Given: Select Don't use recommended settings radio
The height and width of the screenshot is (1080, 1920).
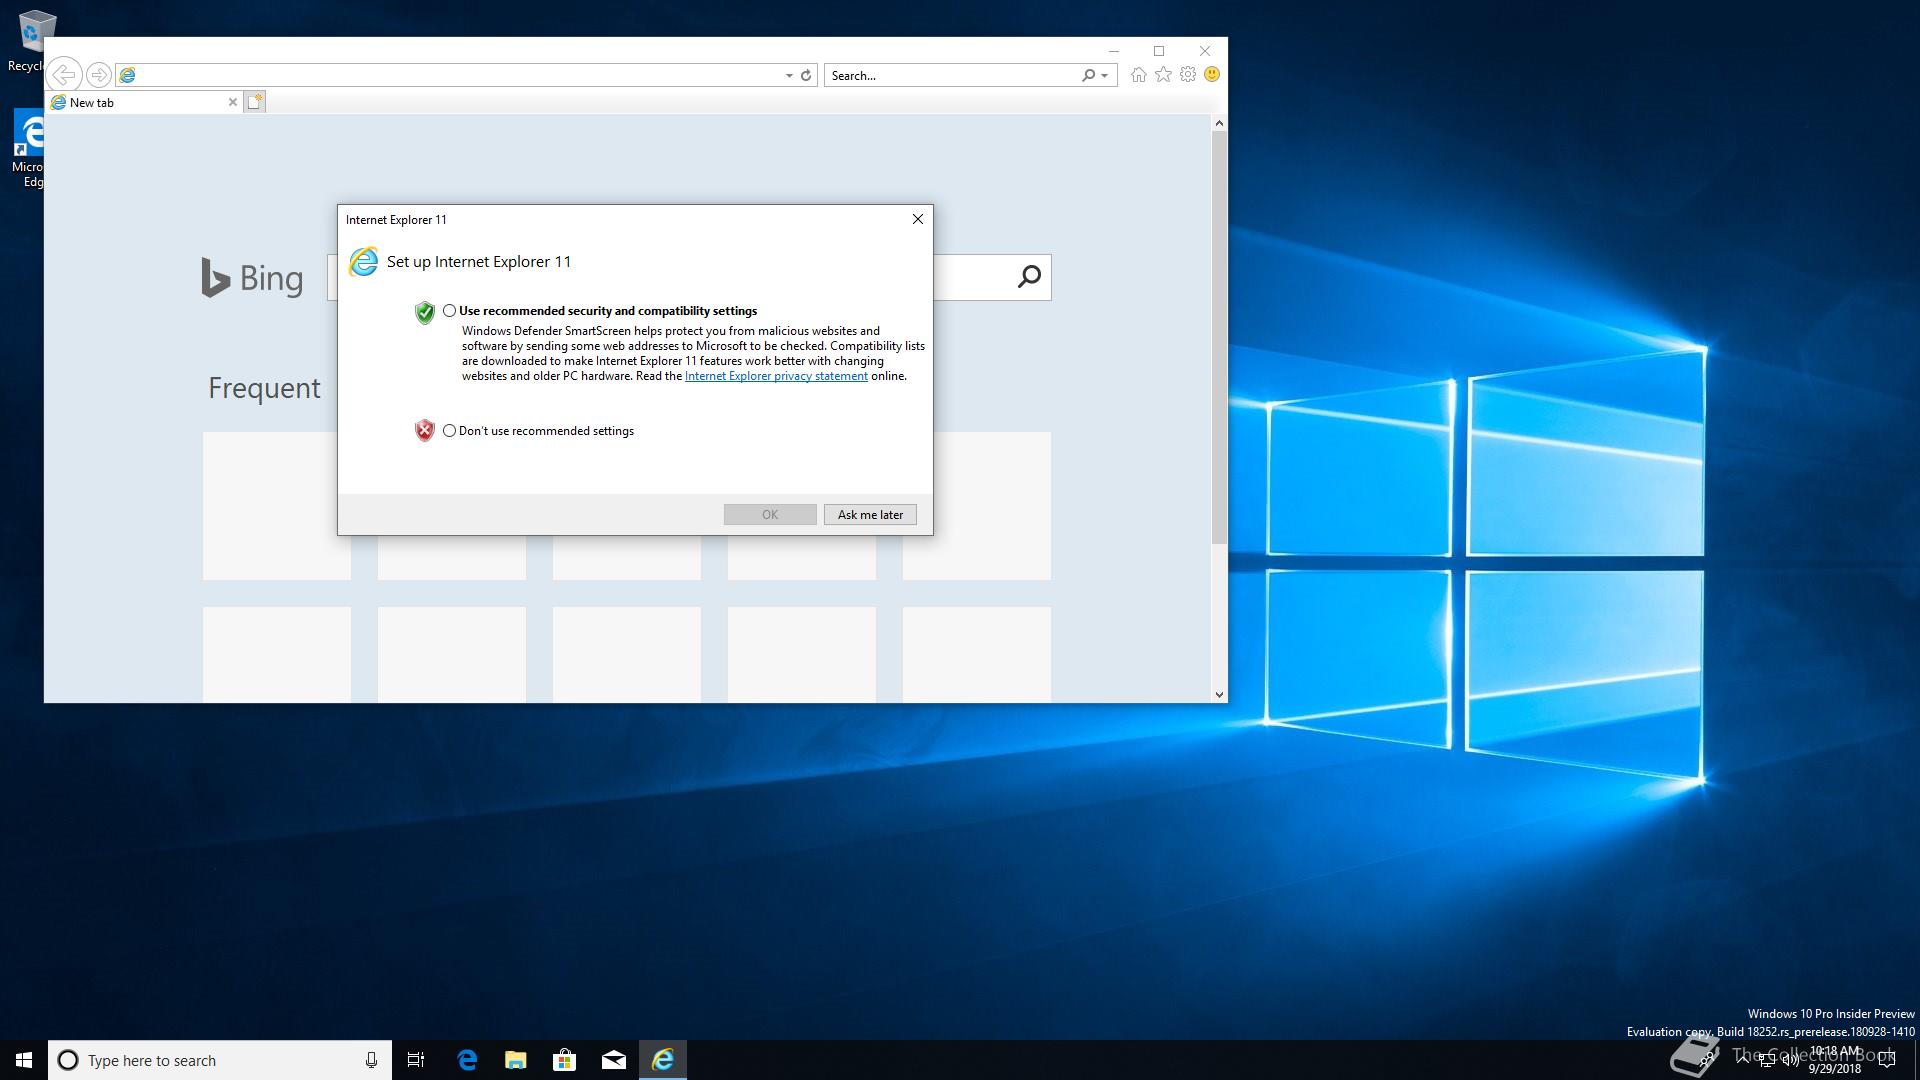Looking at the screenshot, I should pyautogui.click(x=449, y=431).
